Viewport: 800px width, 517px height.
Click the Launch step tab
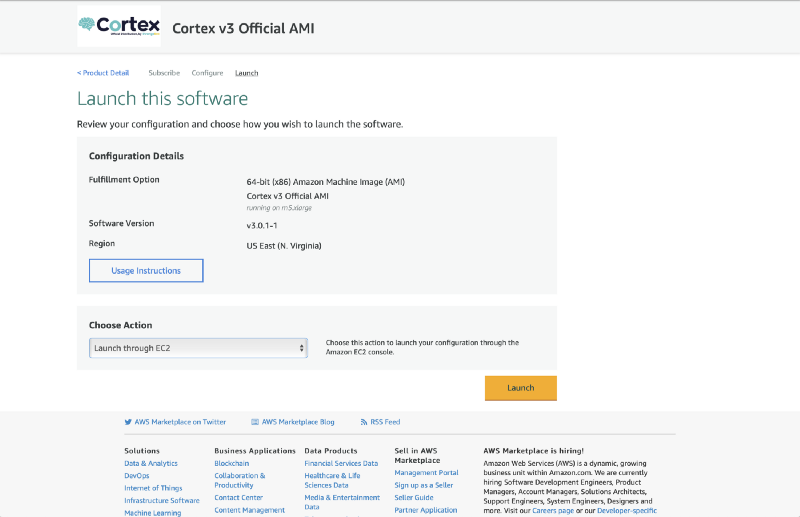tap(246, 73)
